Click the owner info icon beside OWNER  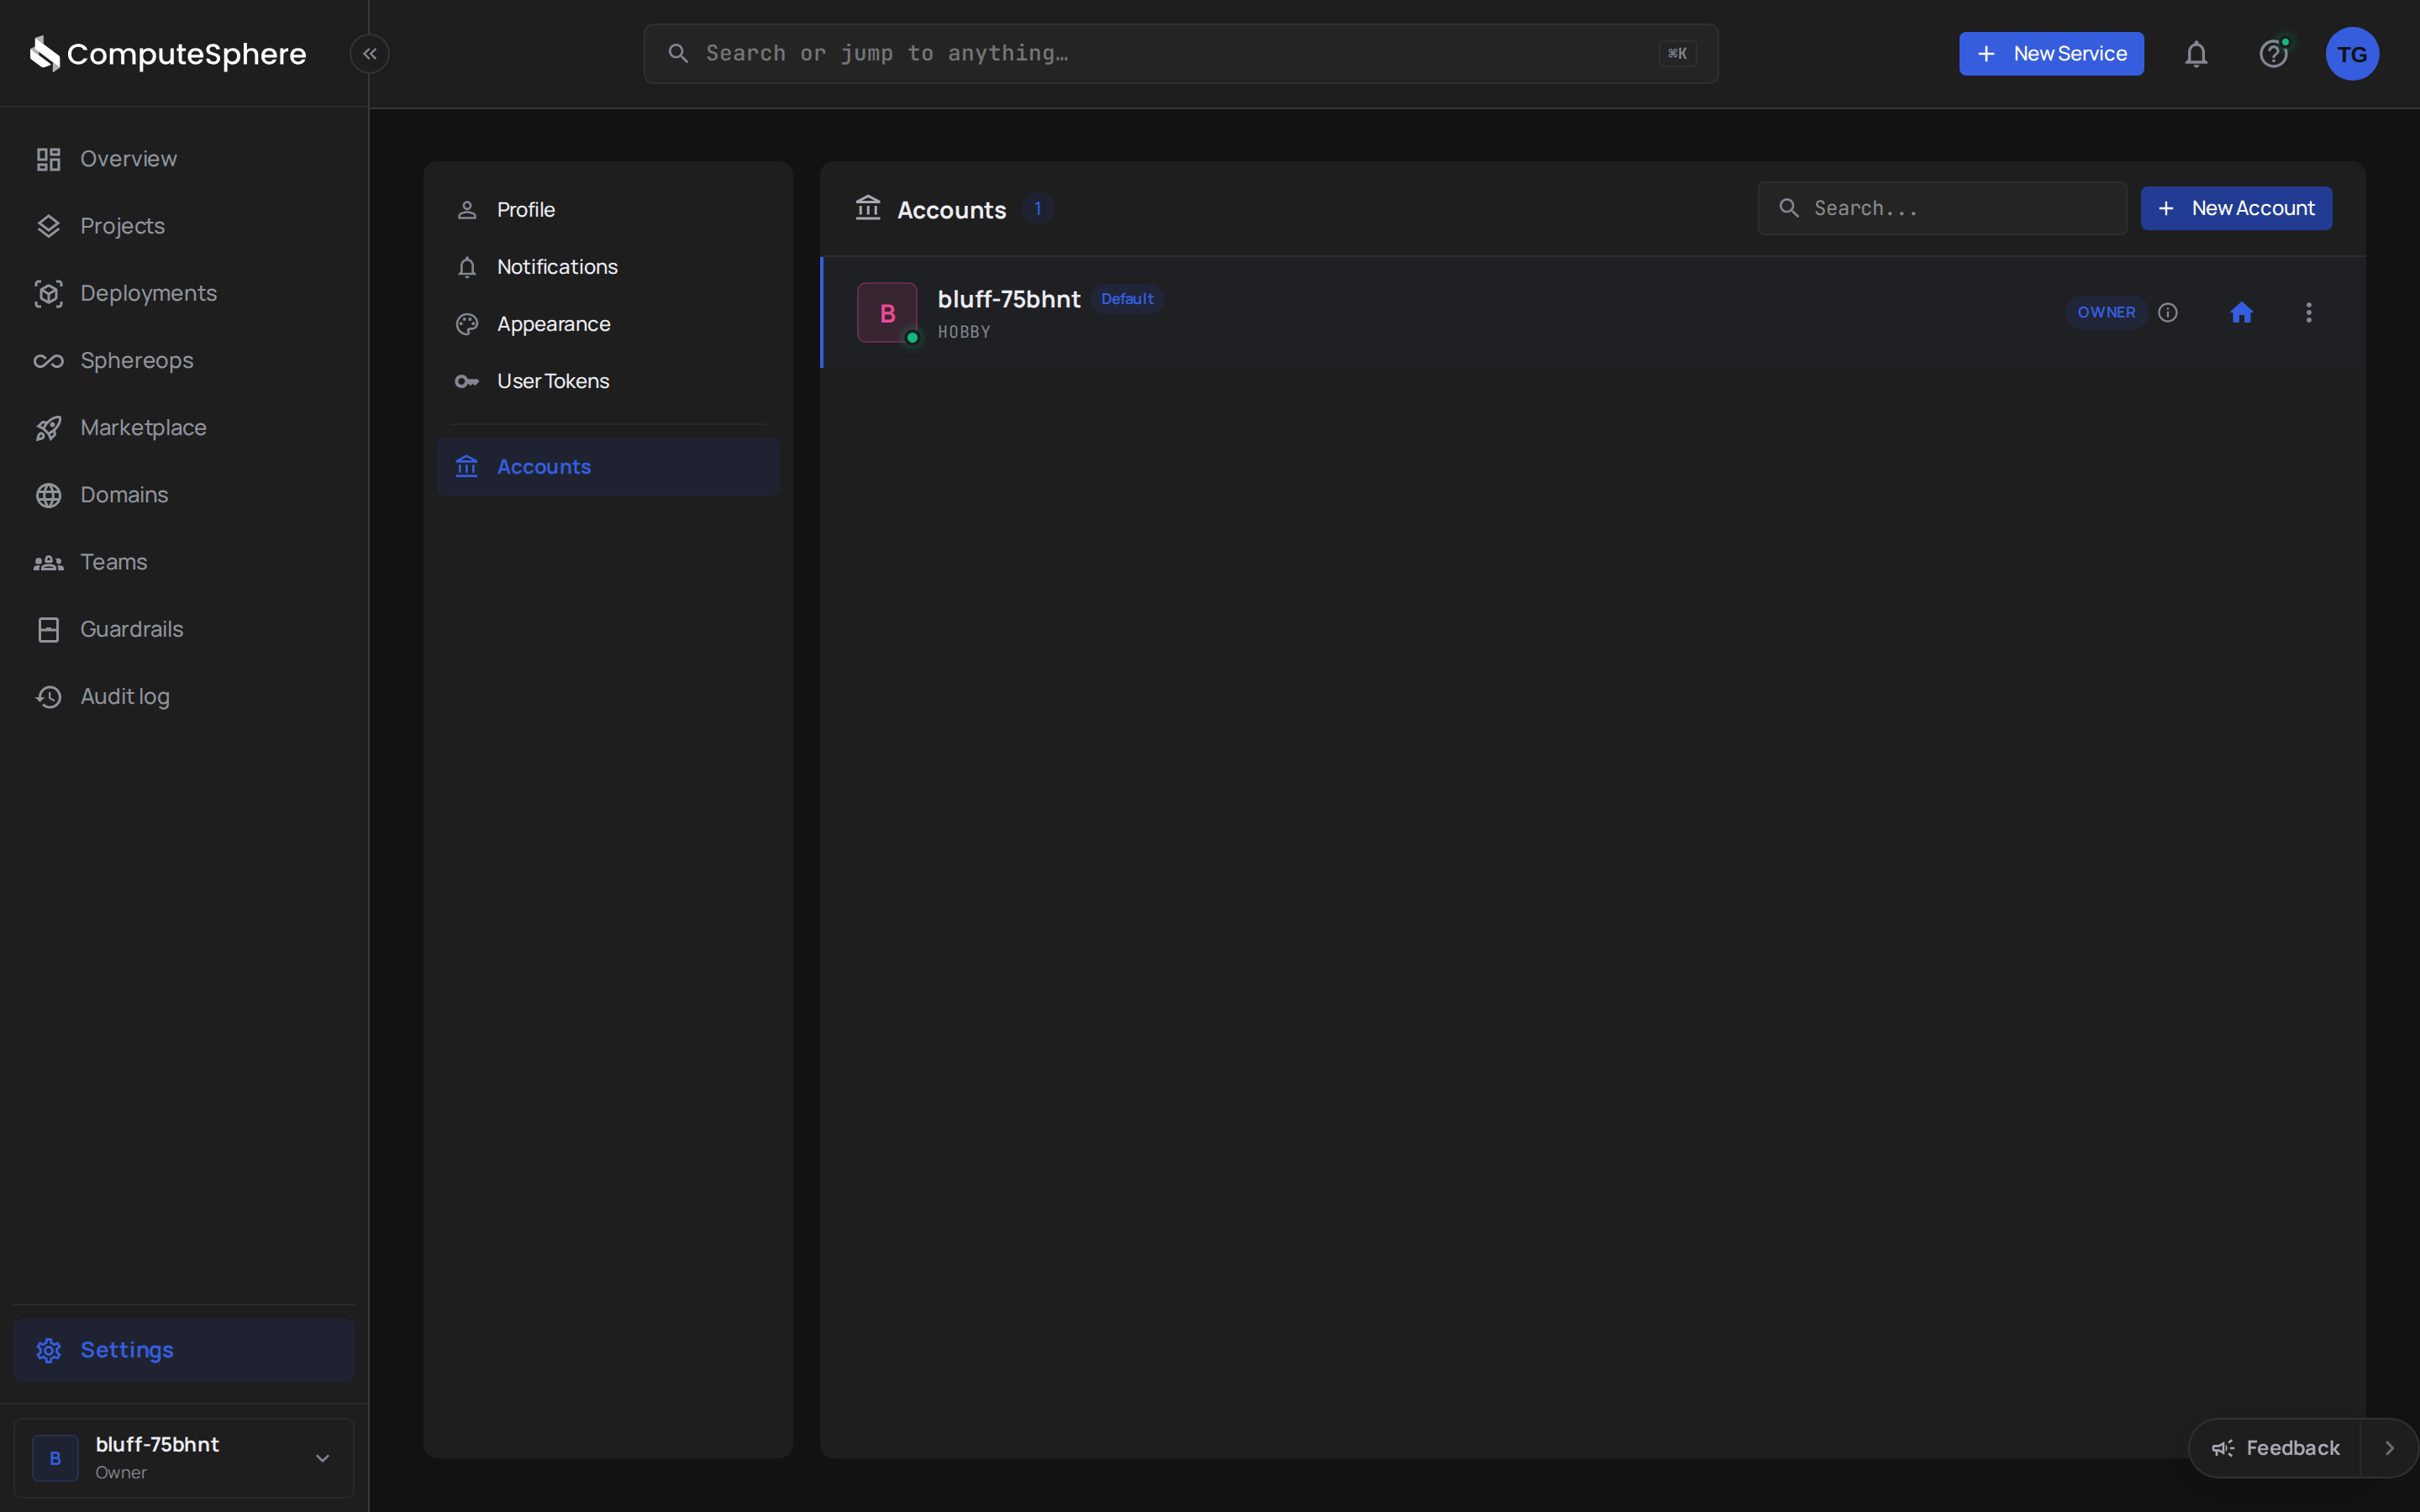(2168, 313)
